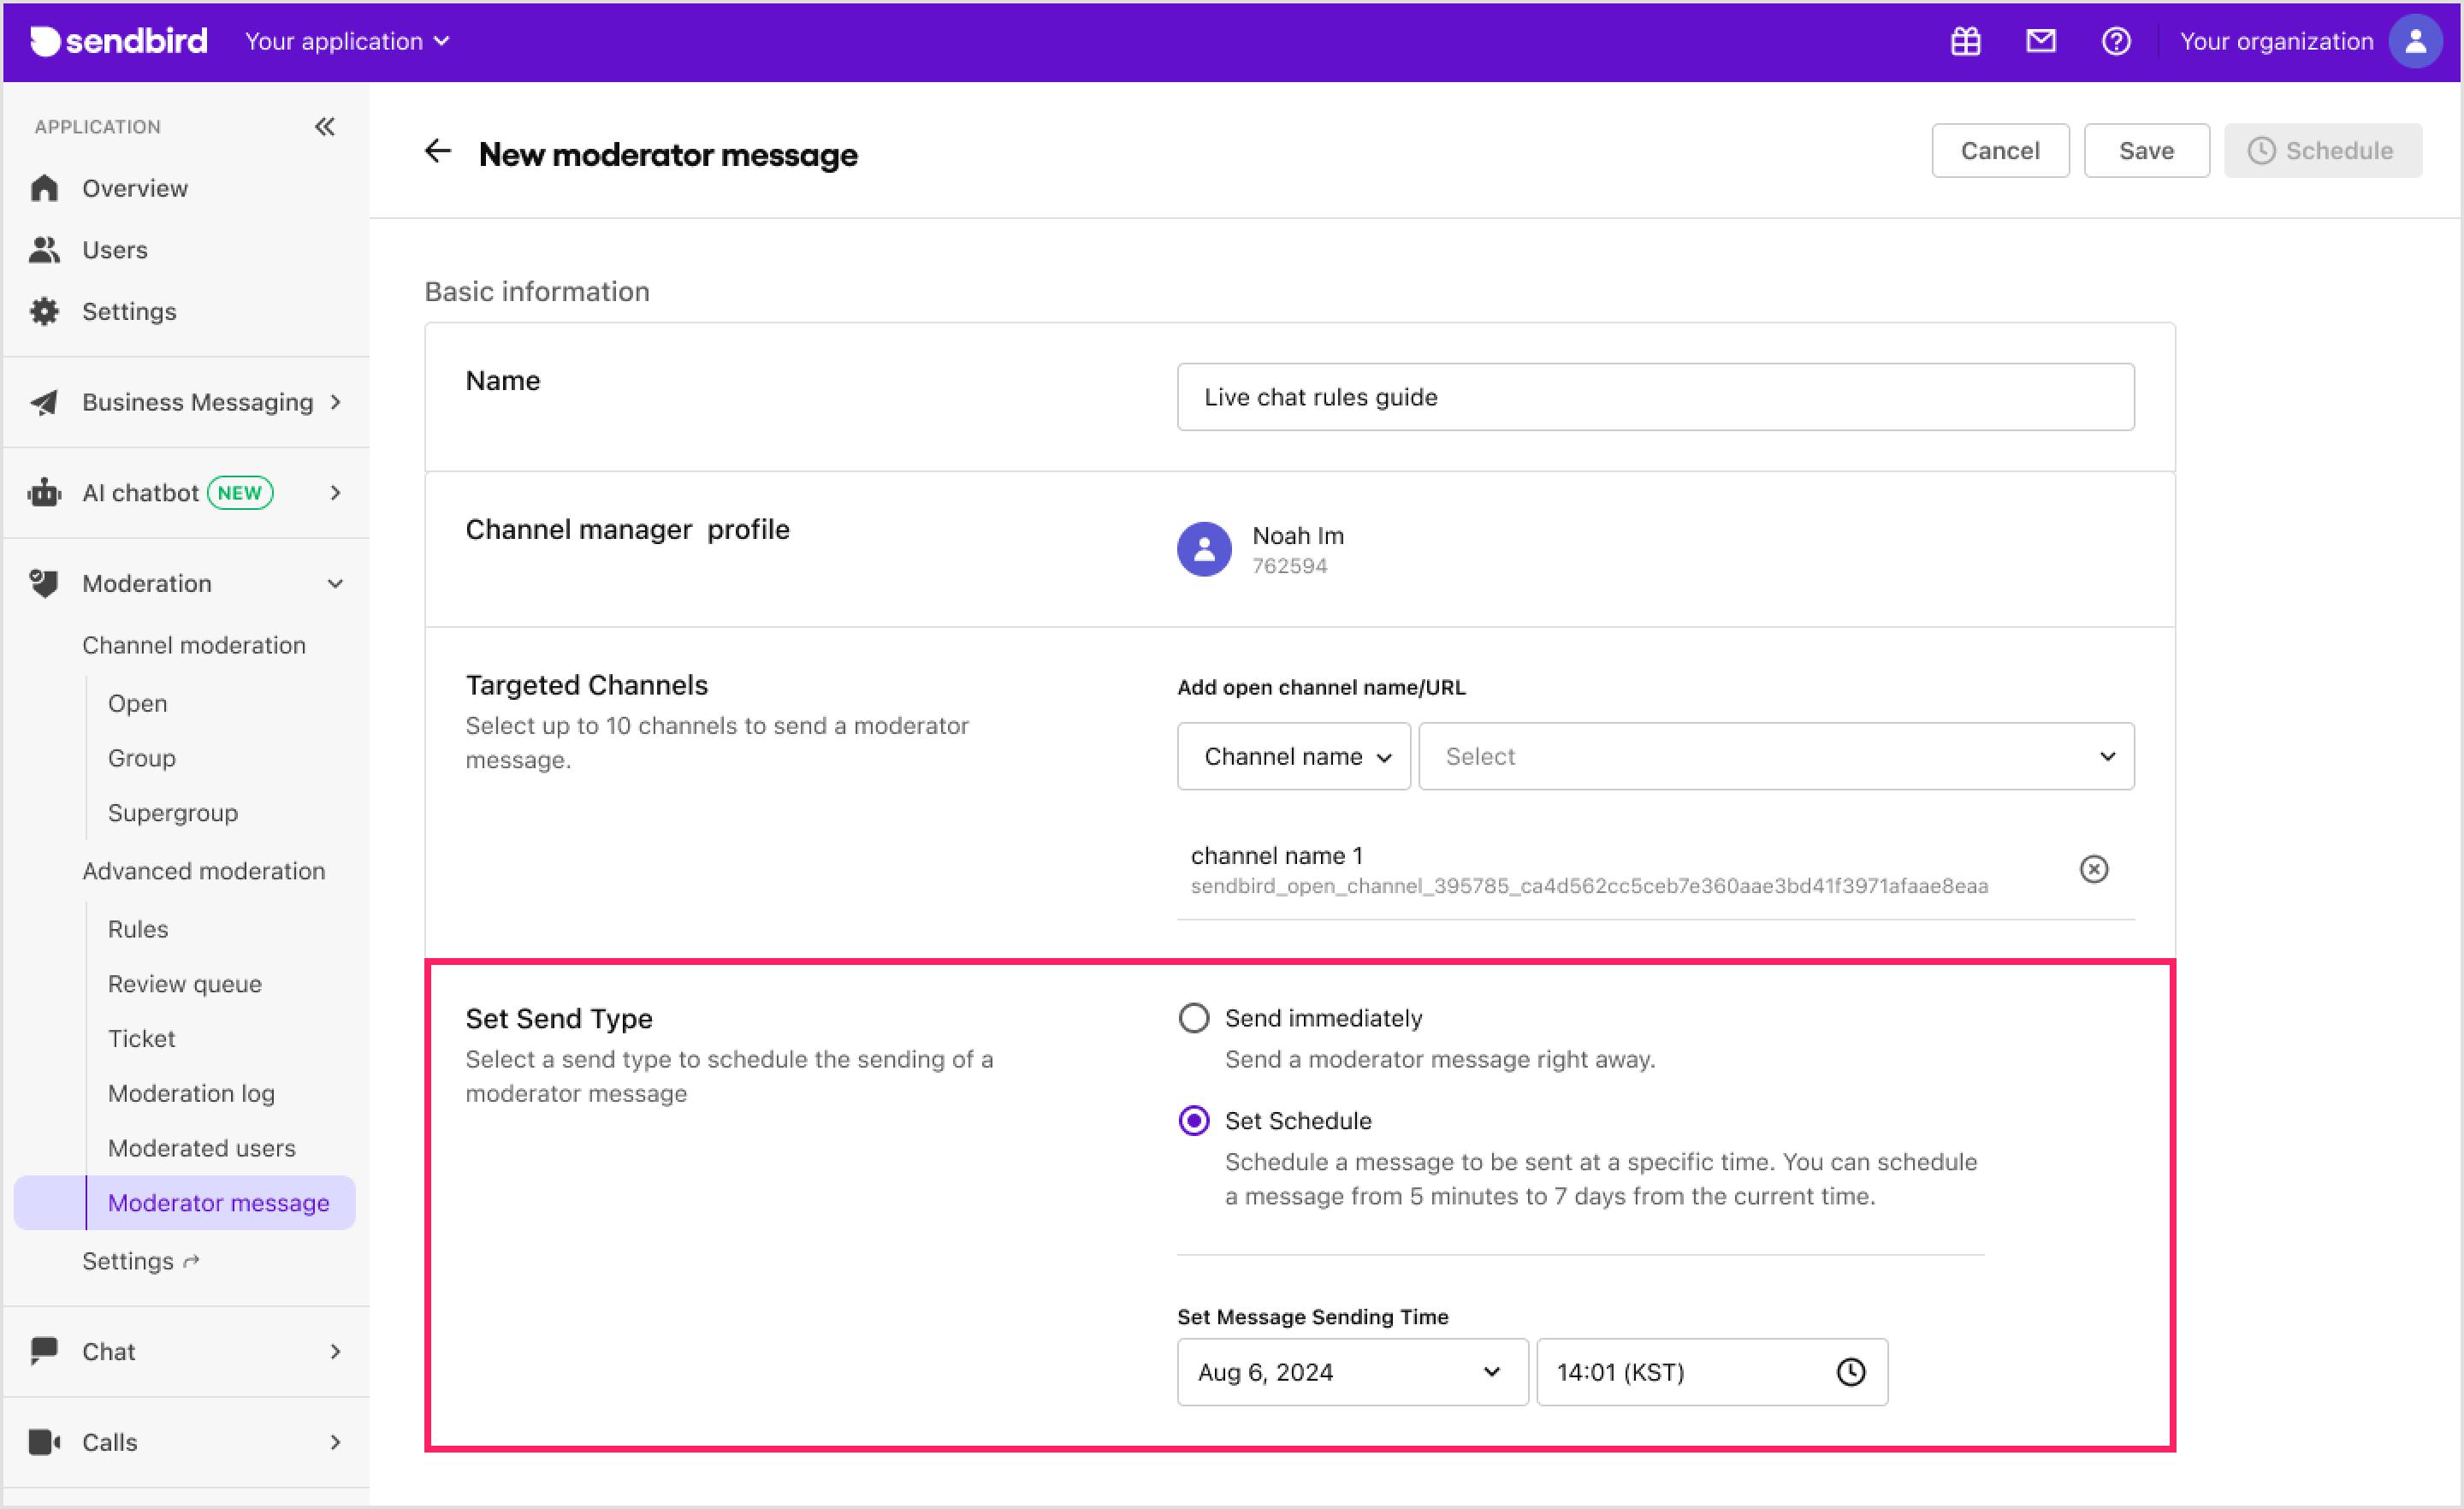
Task: Open Your application dropdown
Action: [x=347, y=41]
